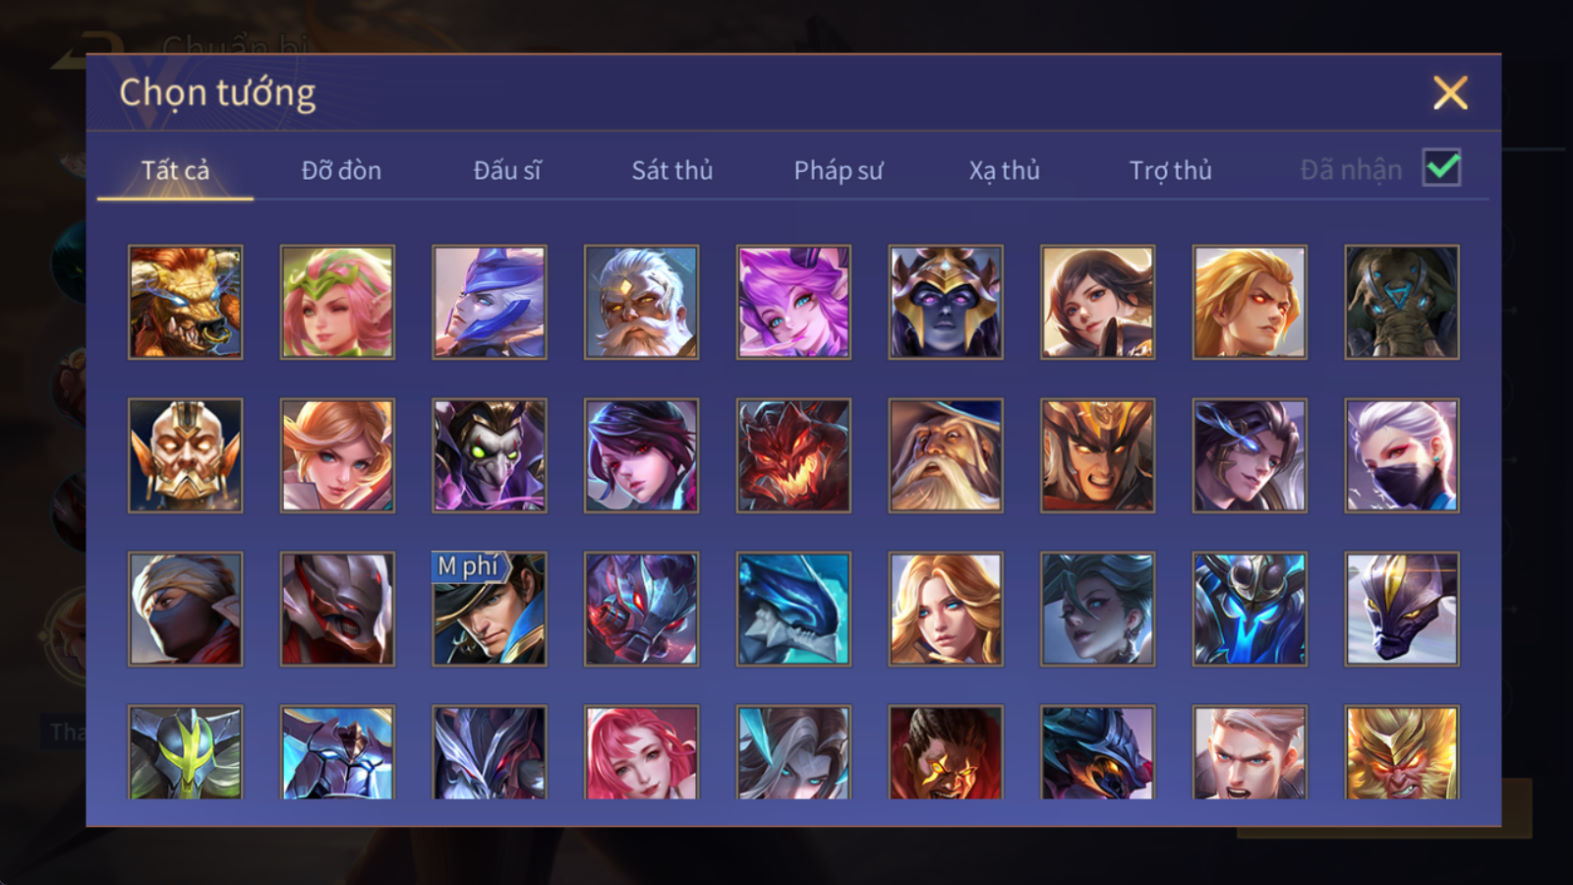Filter heroes by Pháp sư tab
Image resolution: width=1573 pixels, height=885 pixels.
coord(838,170)
